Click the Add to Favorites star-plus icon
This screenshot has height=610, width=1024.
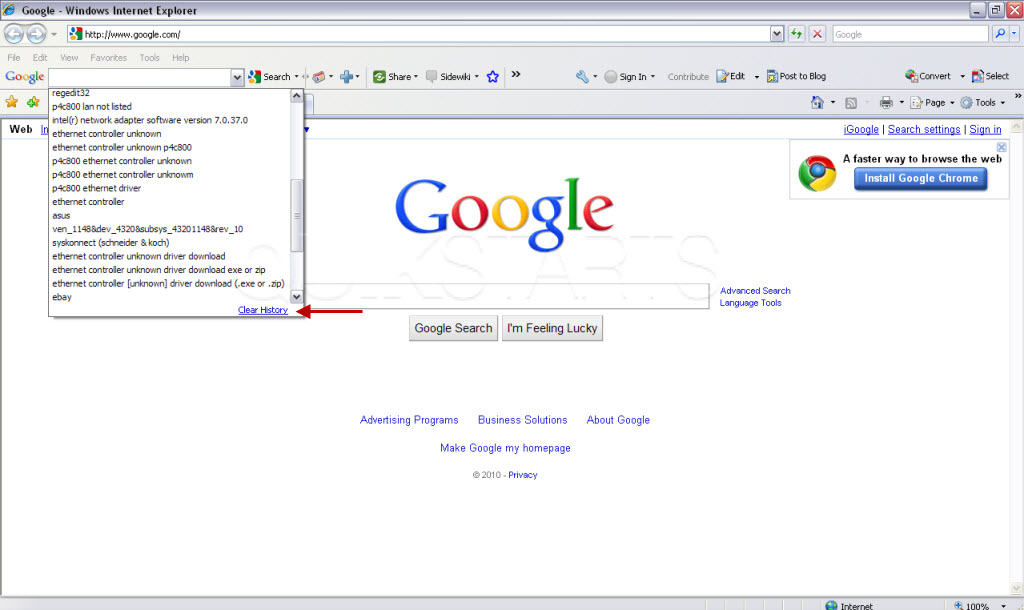coord(33,102)
